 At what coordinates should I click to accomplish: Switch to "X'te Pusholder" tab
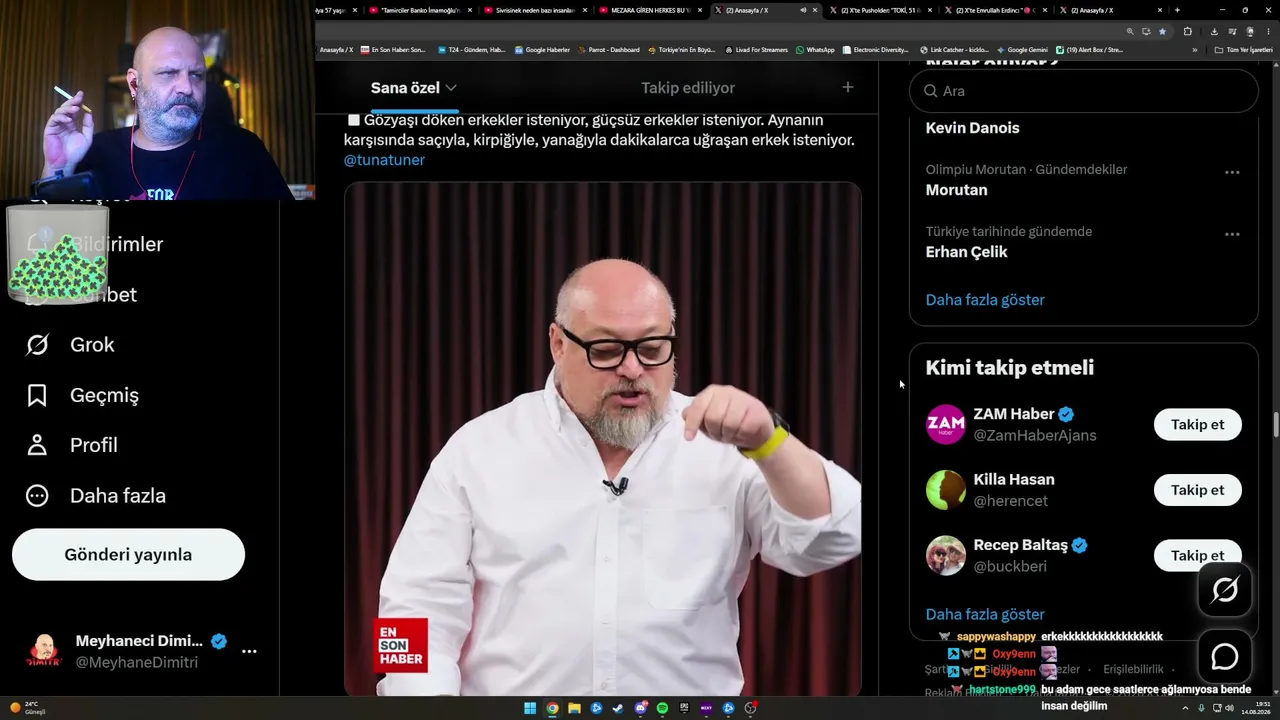coord(881,10)
